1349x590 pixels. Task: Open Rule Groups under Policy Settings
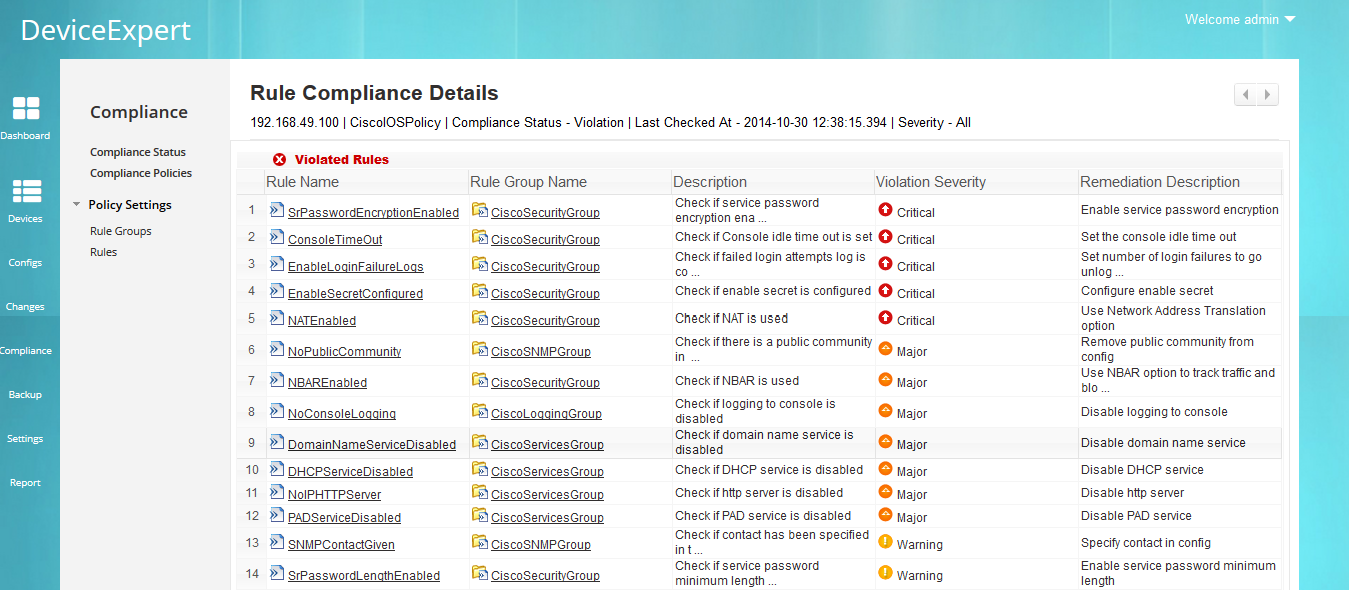tap(121, 231)
